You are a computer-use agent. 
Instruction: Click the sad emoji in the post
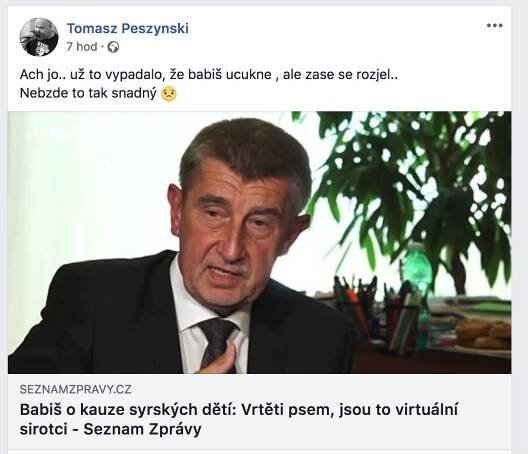169,94
